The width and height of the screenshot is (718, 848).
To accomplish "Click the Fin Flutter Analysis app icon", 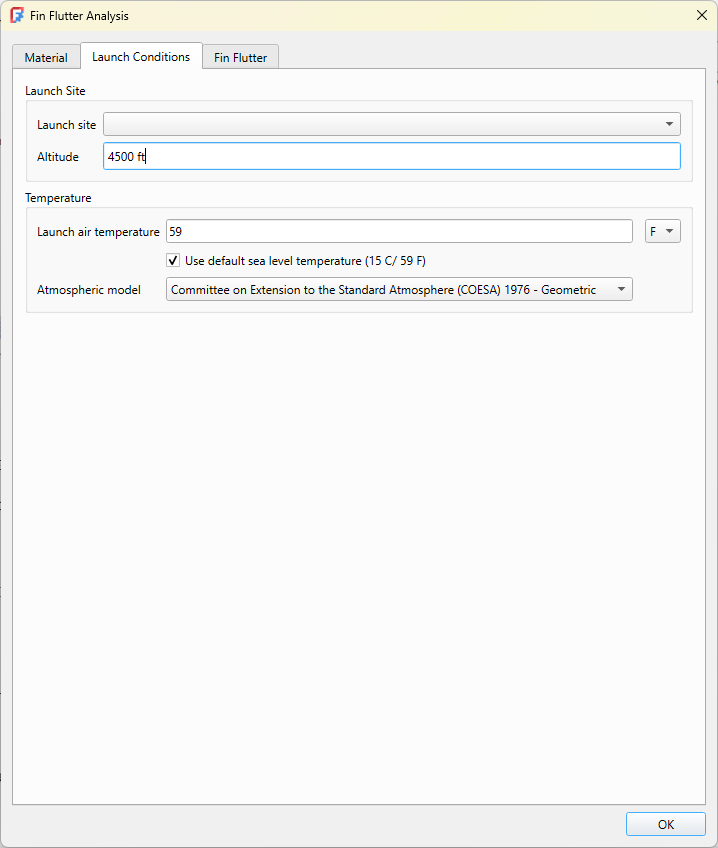I will [17, 16].
